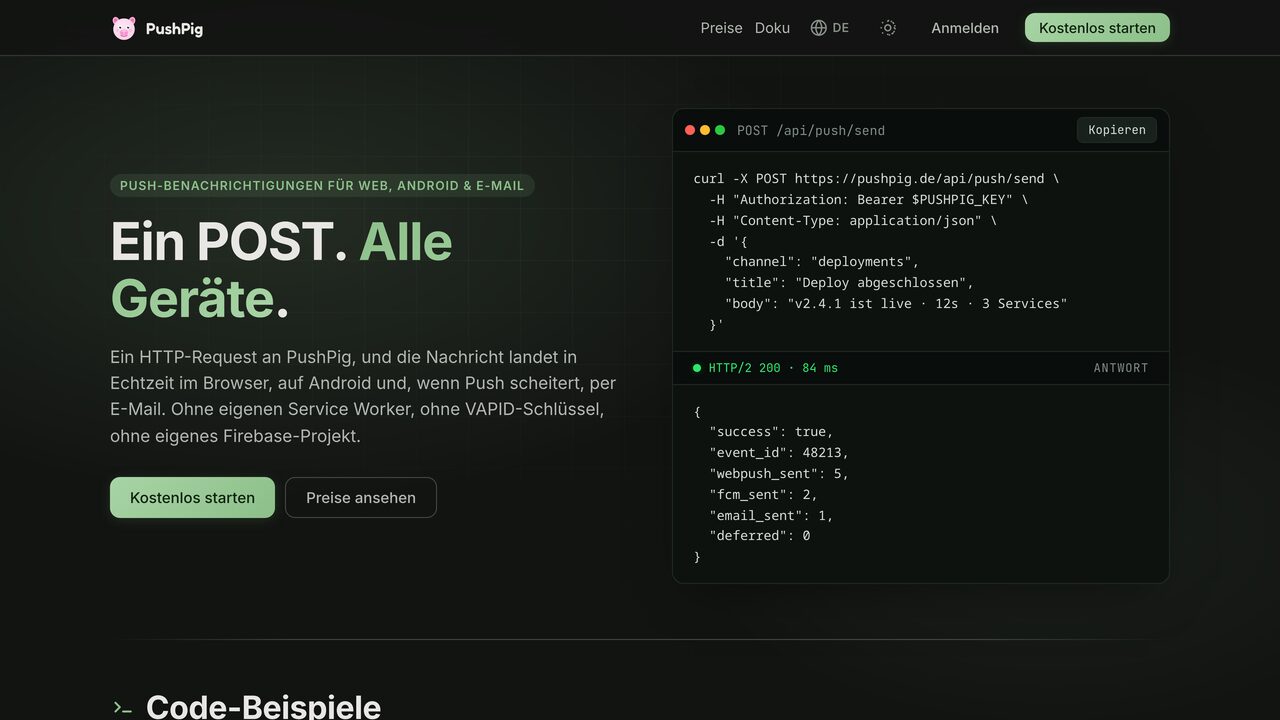Click the red dot in the code window
1280x720 pixels.
(x=690, y=130)
